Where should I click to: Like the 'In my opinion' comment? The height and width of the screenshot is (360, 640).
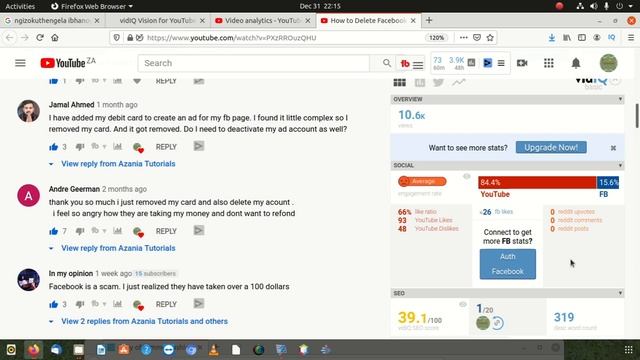tap(53, 304)
